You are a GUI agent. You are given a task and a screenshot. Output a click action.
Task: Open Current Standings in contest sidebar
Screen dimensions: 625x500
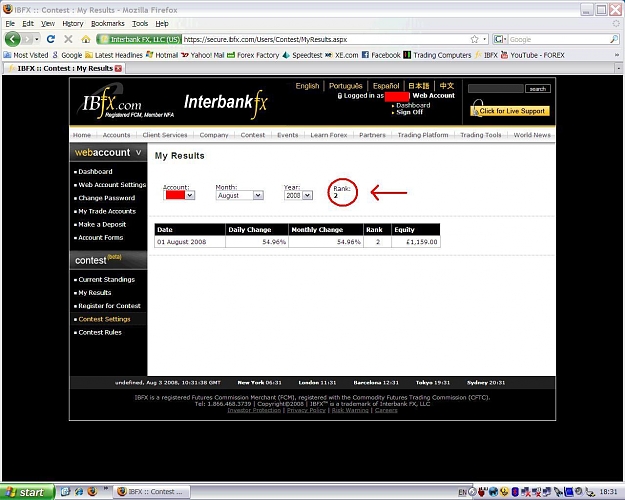coord(106,280)
